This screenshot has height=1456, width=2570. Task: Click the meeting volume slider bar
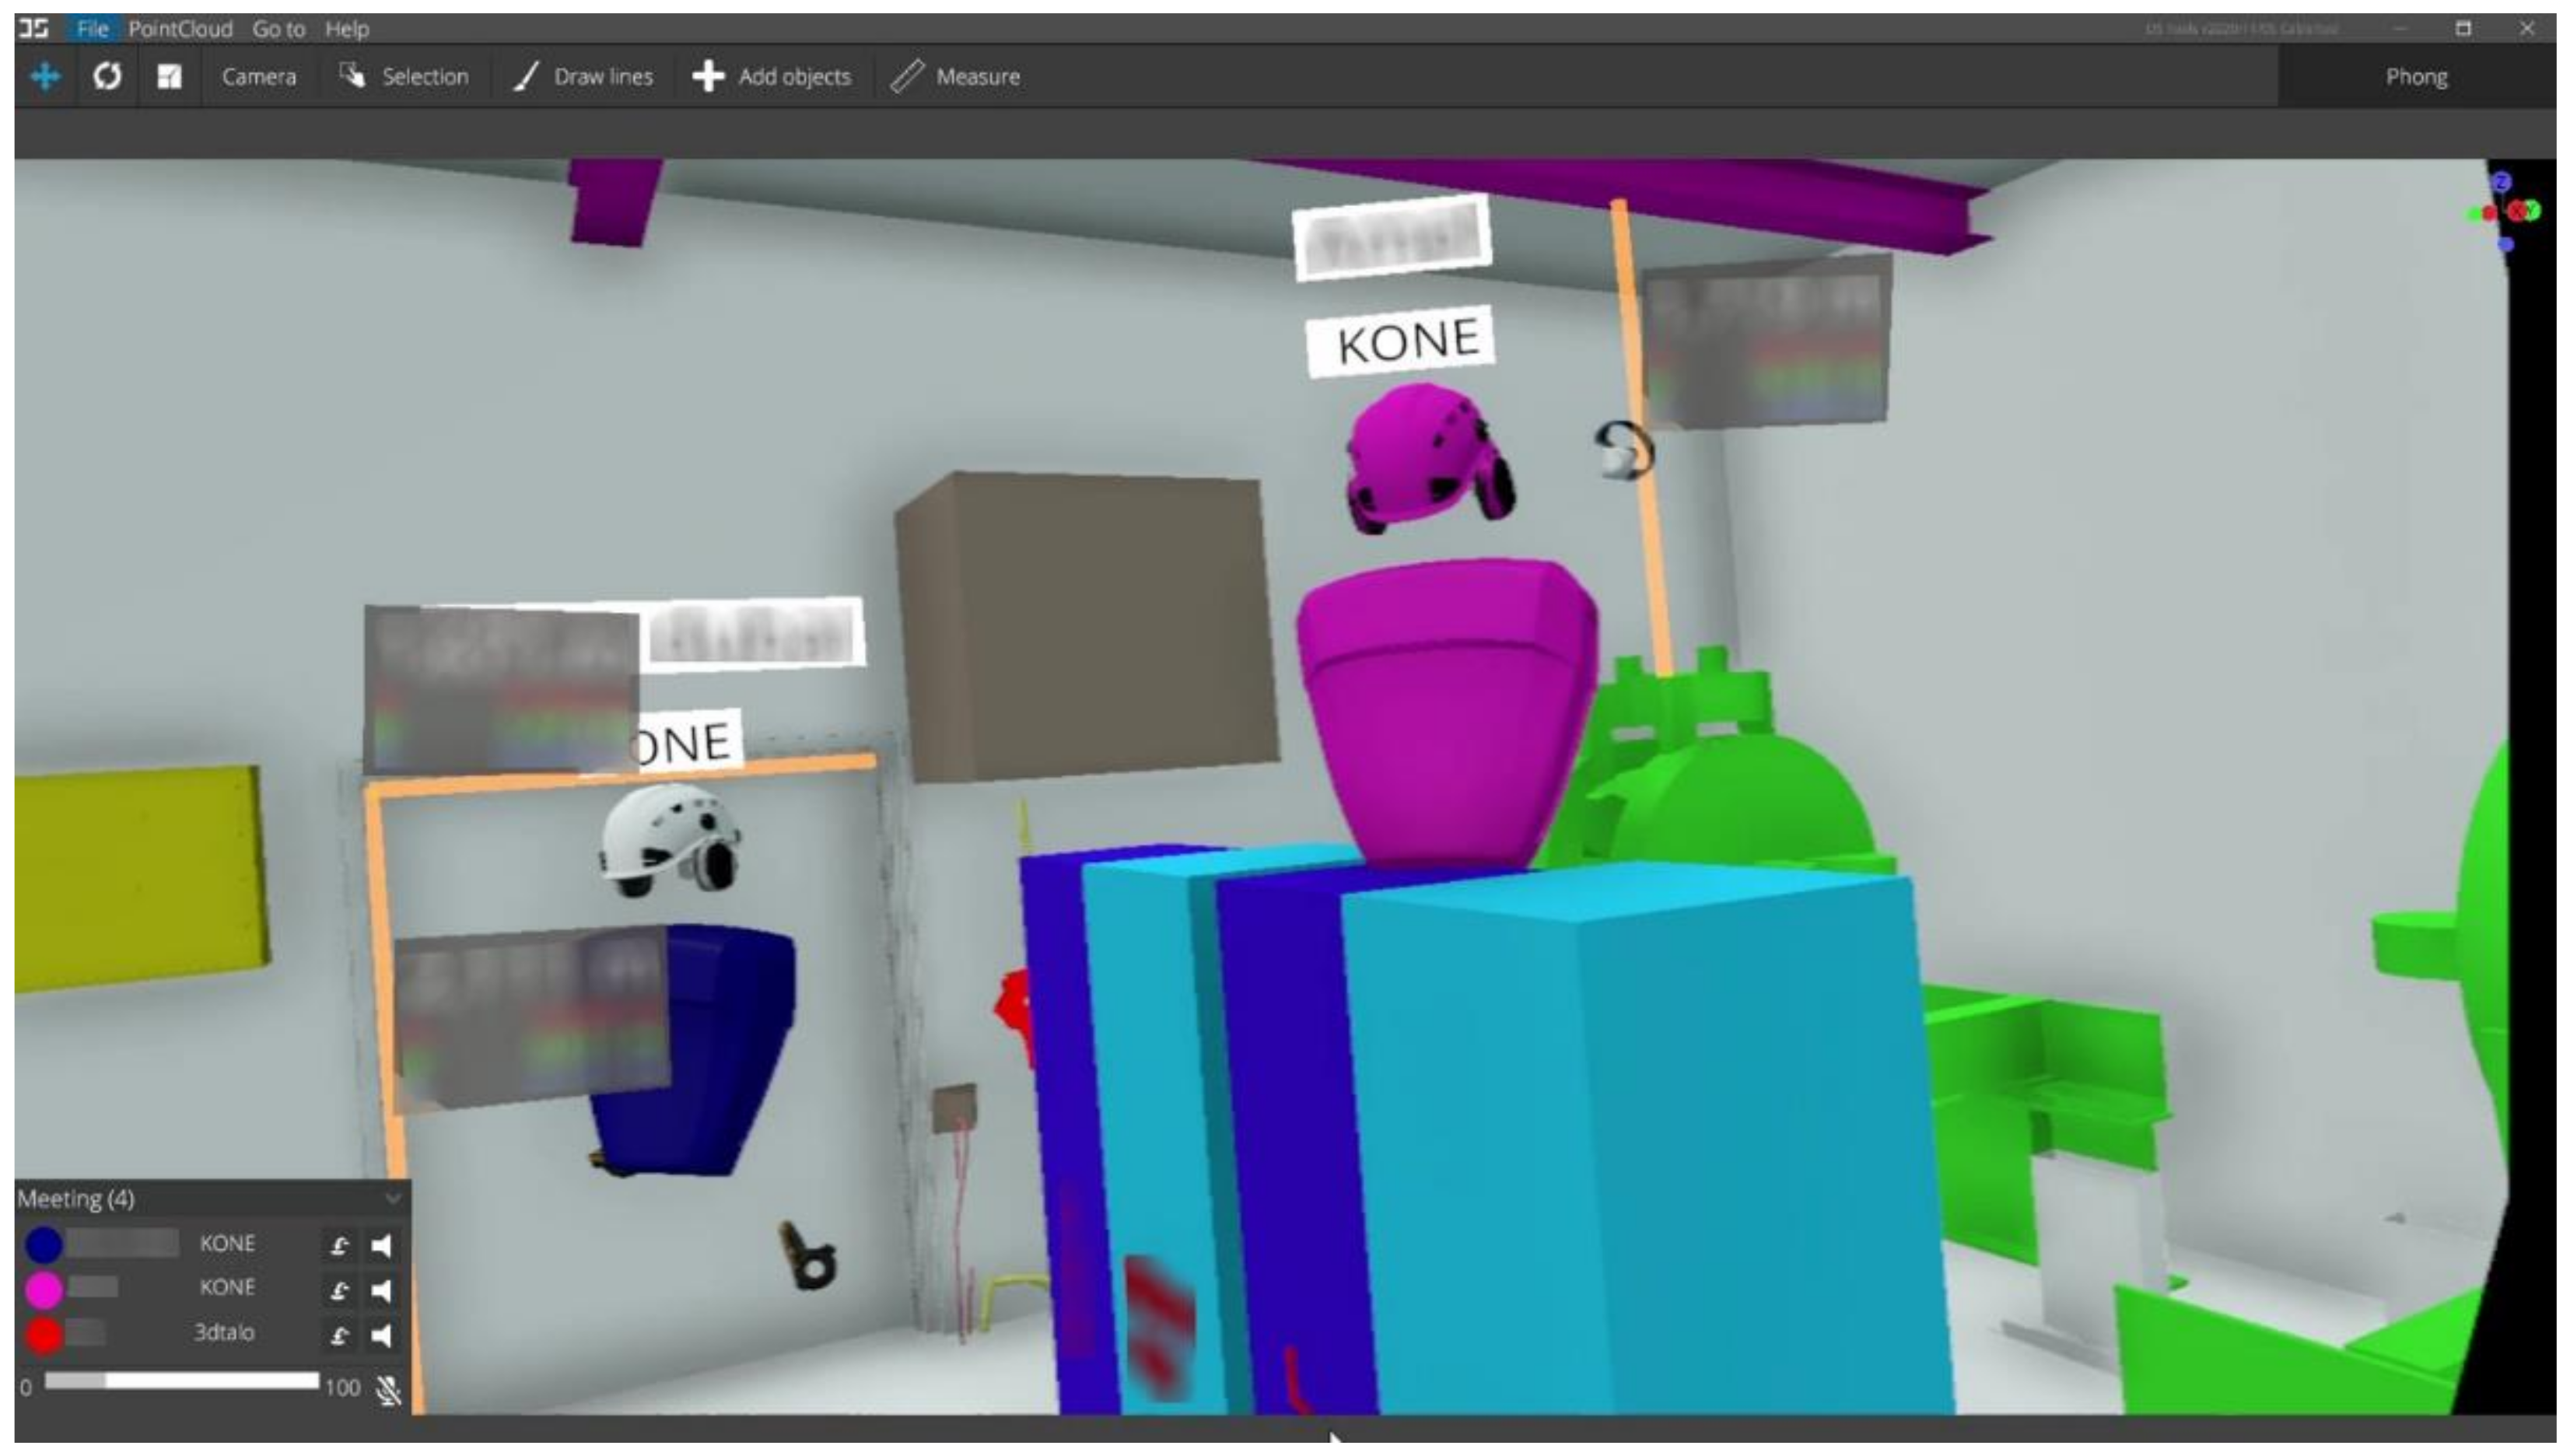click(x=181, y=1382)
